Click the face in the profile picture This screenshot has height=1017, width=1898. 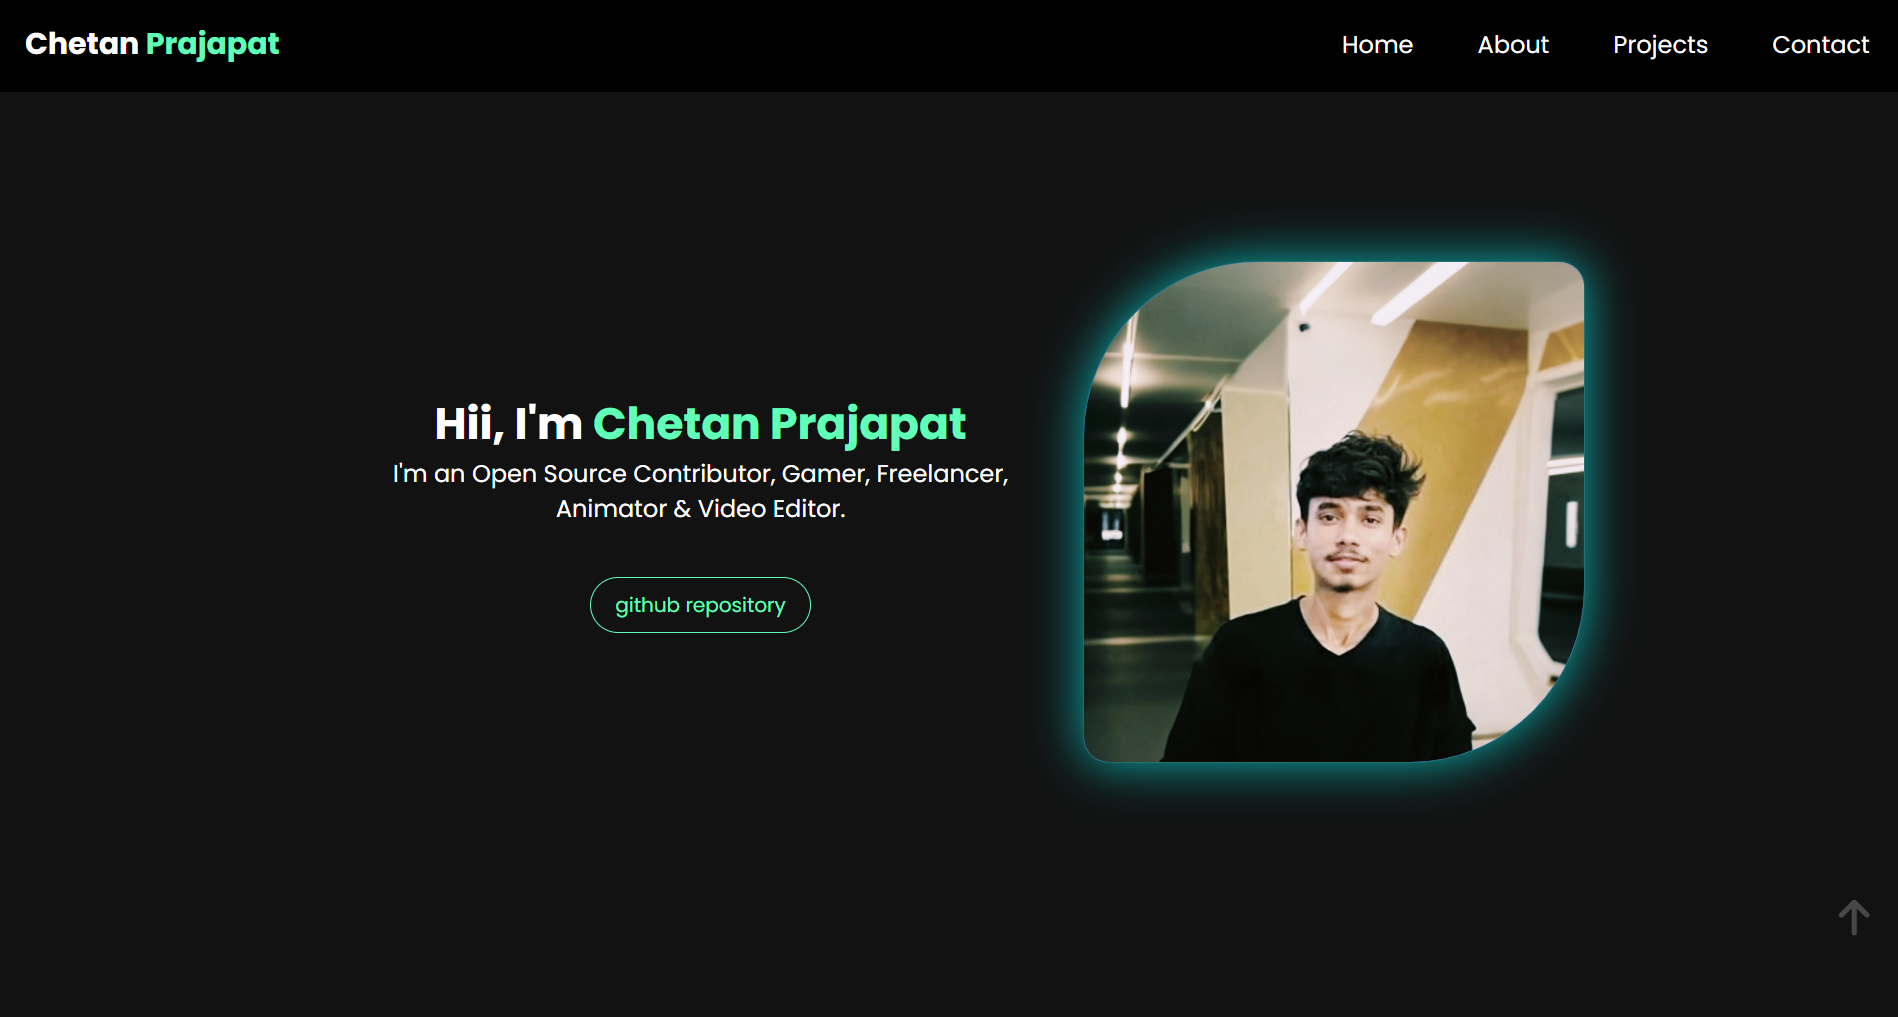coord(1346,540)
